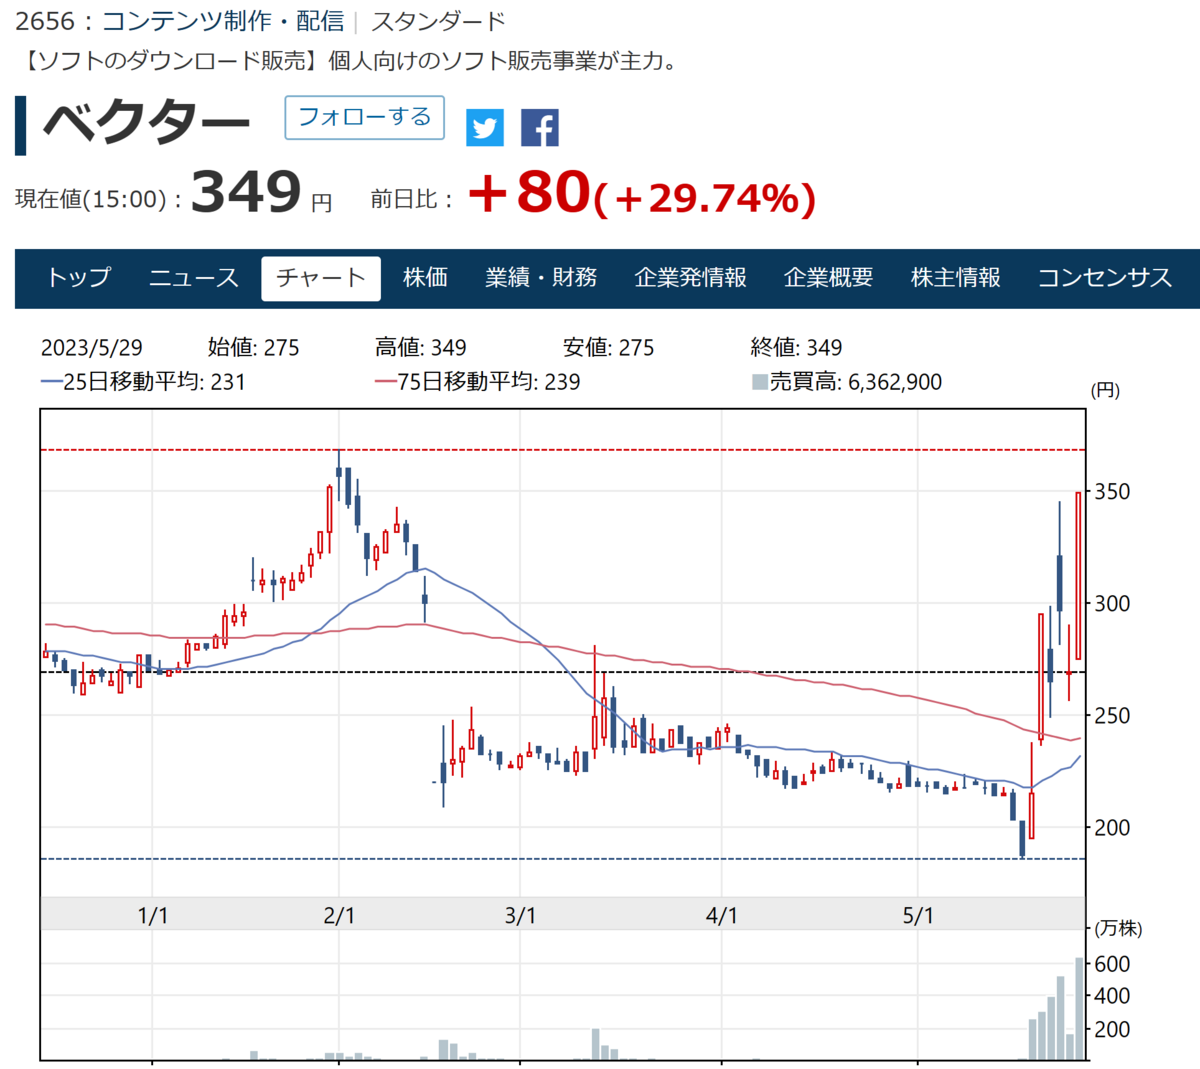Follow the コンテンツ制作・配信 category link
The height and width of the screenshot is (1069, 1200).
point(223,21)
